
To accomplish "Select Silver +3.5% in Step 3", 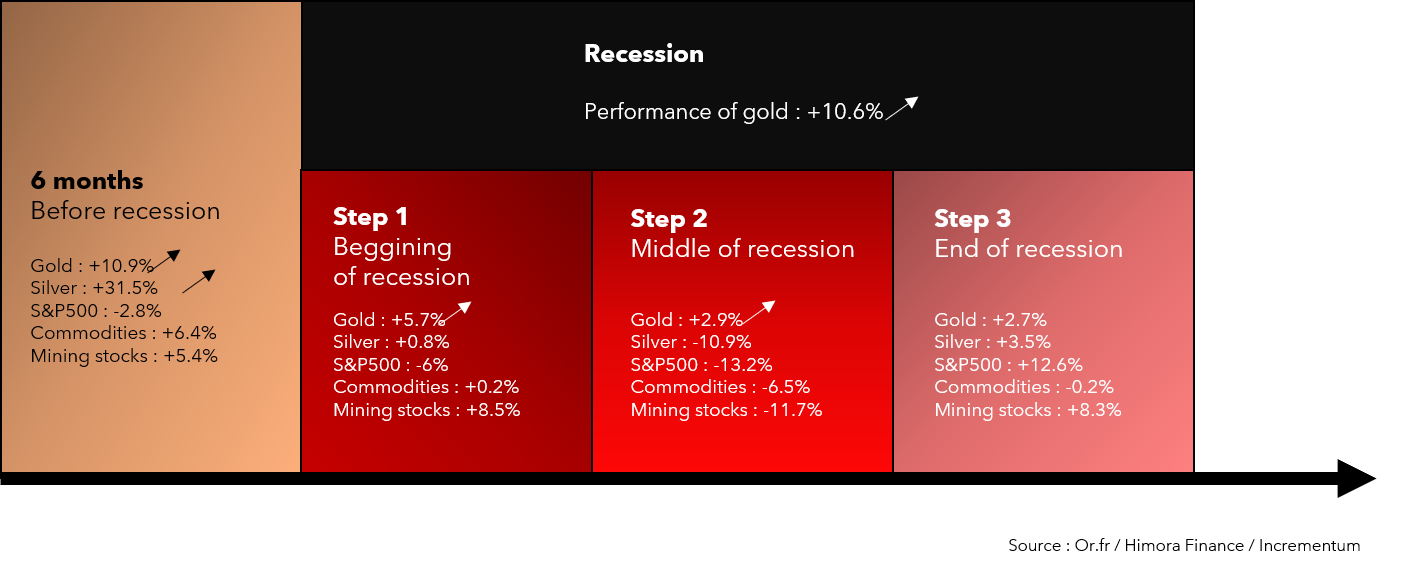I will [992, 342].
